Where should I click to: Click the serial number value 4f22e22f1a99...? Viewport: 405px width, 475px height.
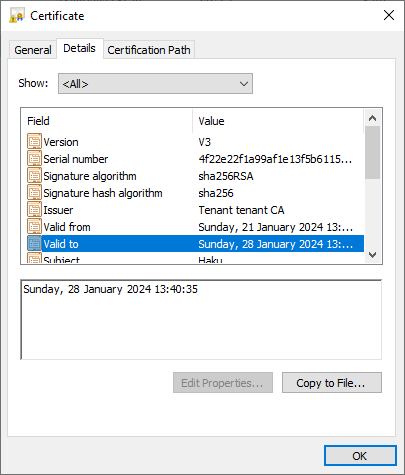coord(275,159)
